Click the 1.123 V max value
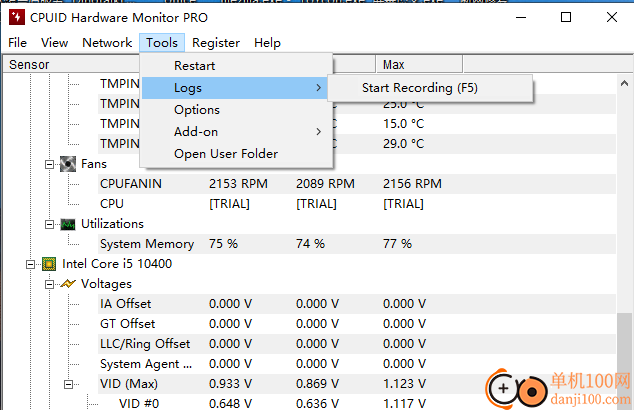Screen dimensions: 634x410 (404, 384)
